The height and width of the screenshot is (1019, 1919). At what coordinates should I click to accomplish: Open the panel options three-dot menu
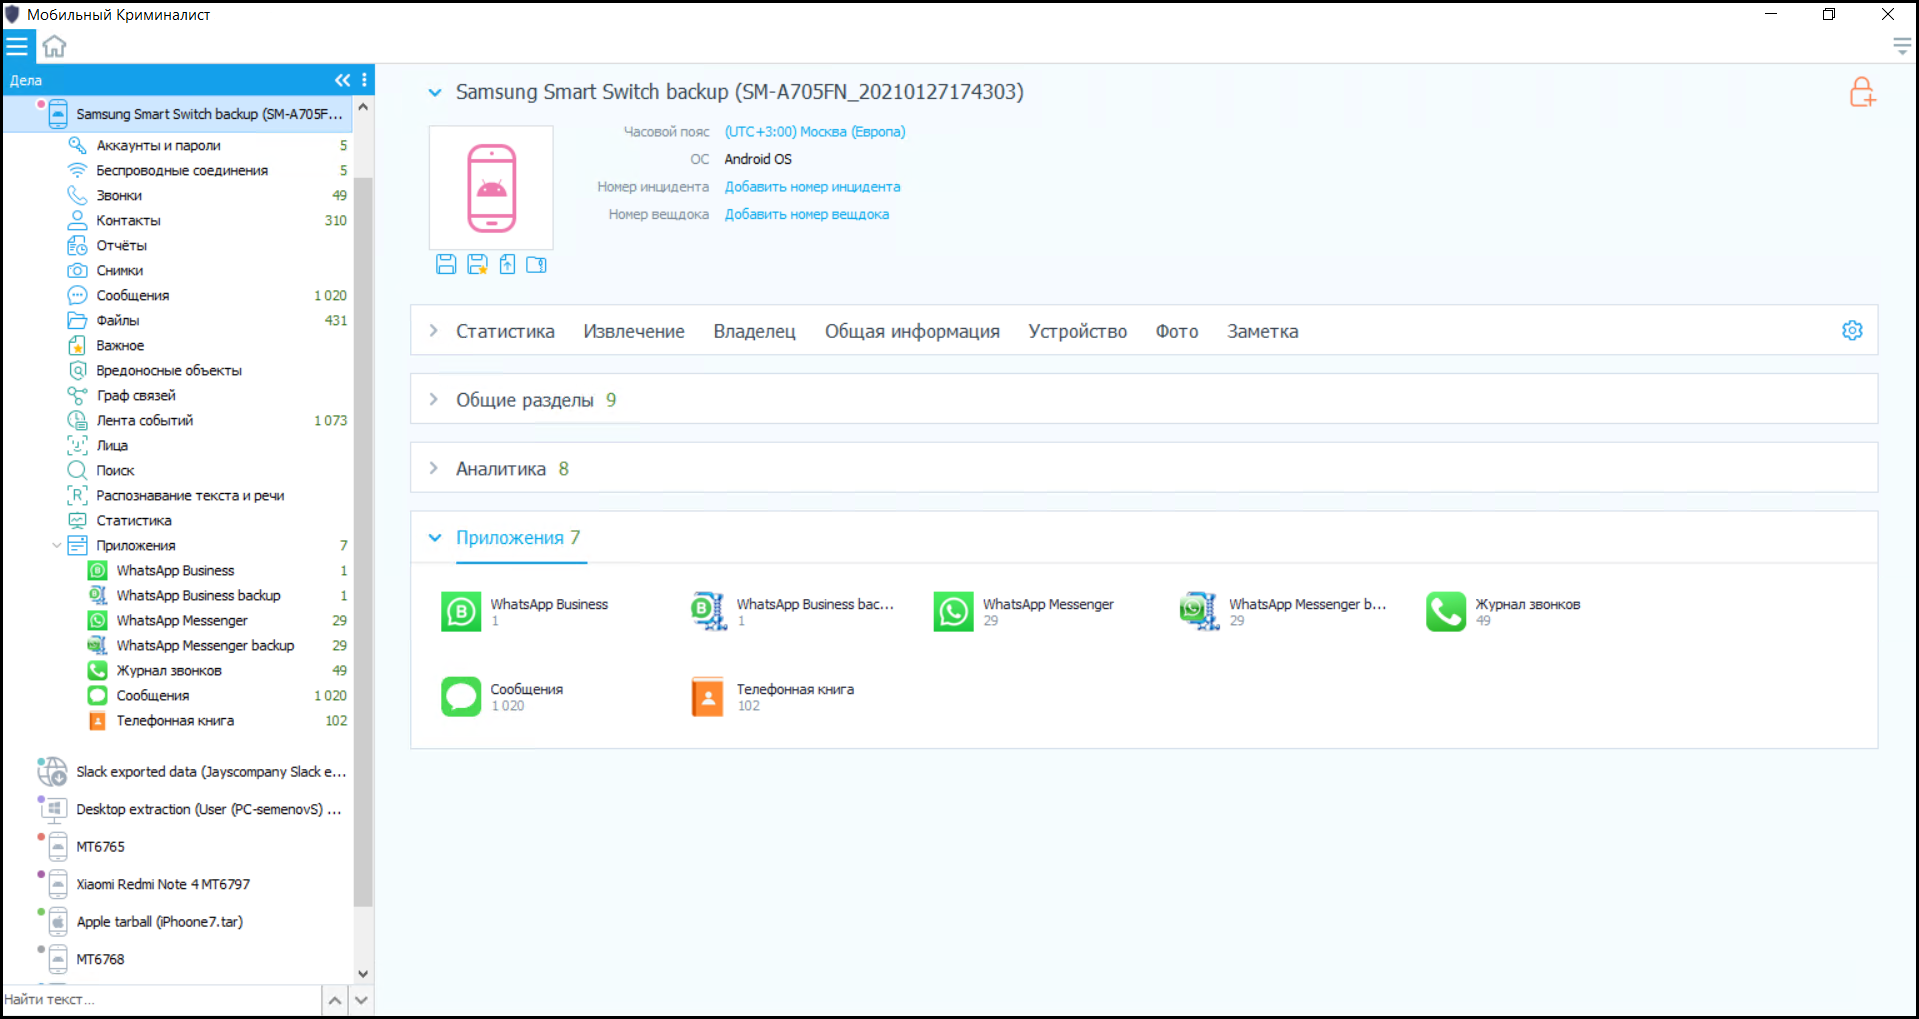pyautogui.click(x=364, y=80)
